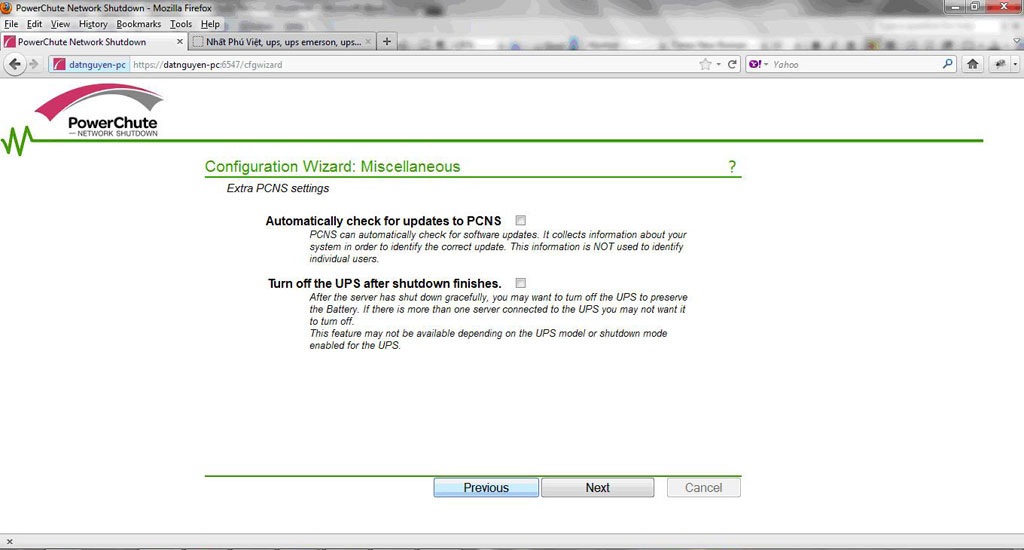Screen dimensions: 1024x550
Task: Click the Cancel button
Action: click(703, 487)
